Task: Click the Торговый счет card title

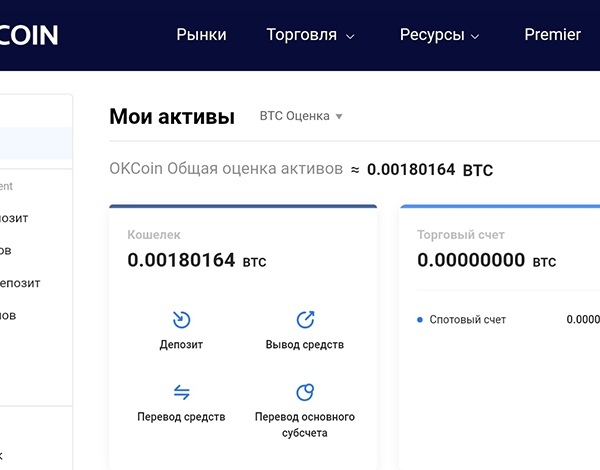Action: [460, 235]
